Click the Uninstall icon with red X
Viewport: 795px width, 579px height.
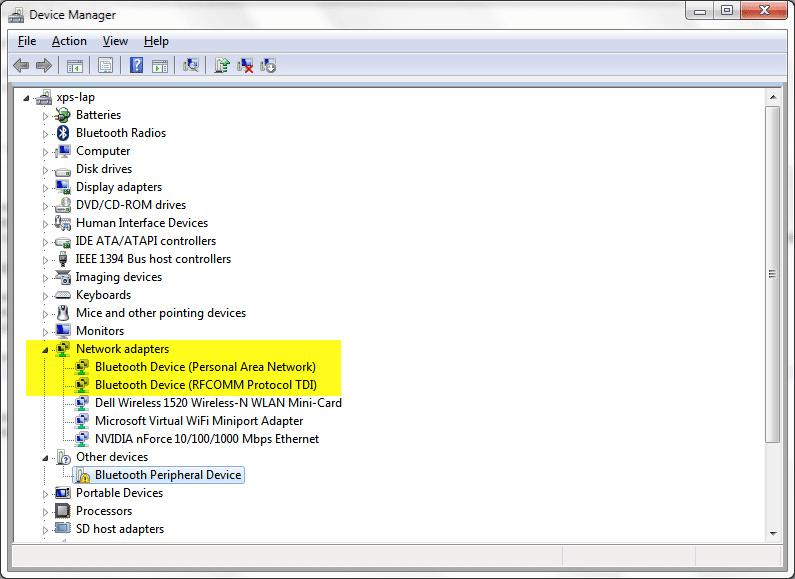[245, 65]
